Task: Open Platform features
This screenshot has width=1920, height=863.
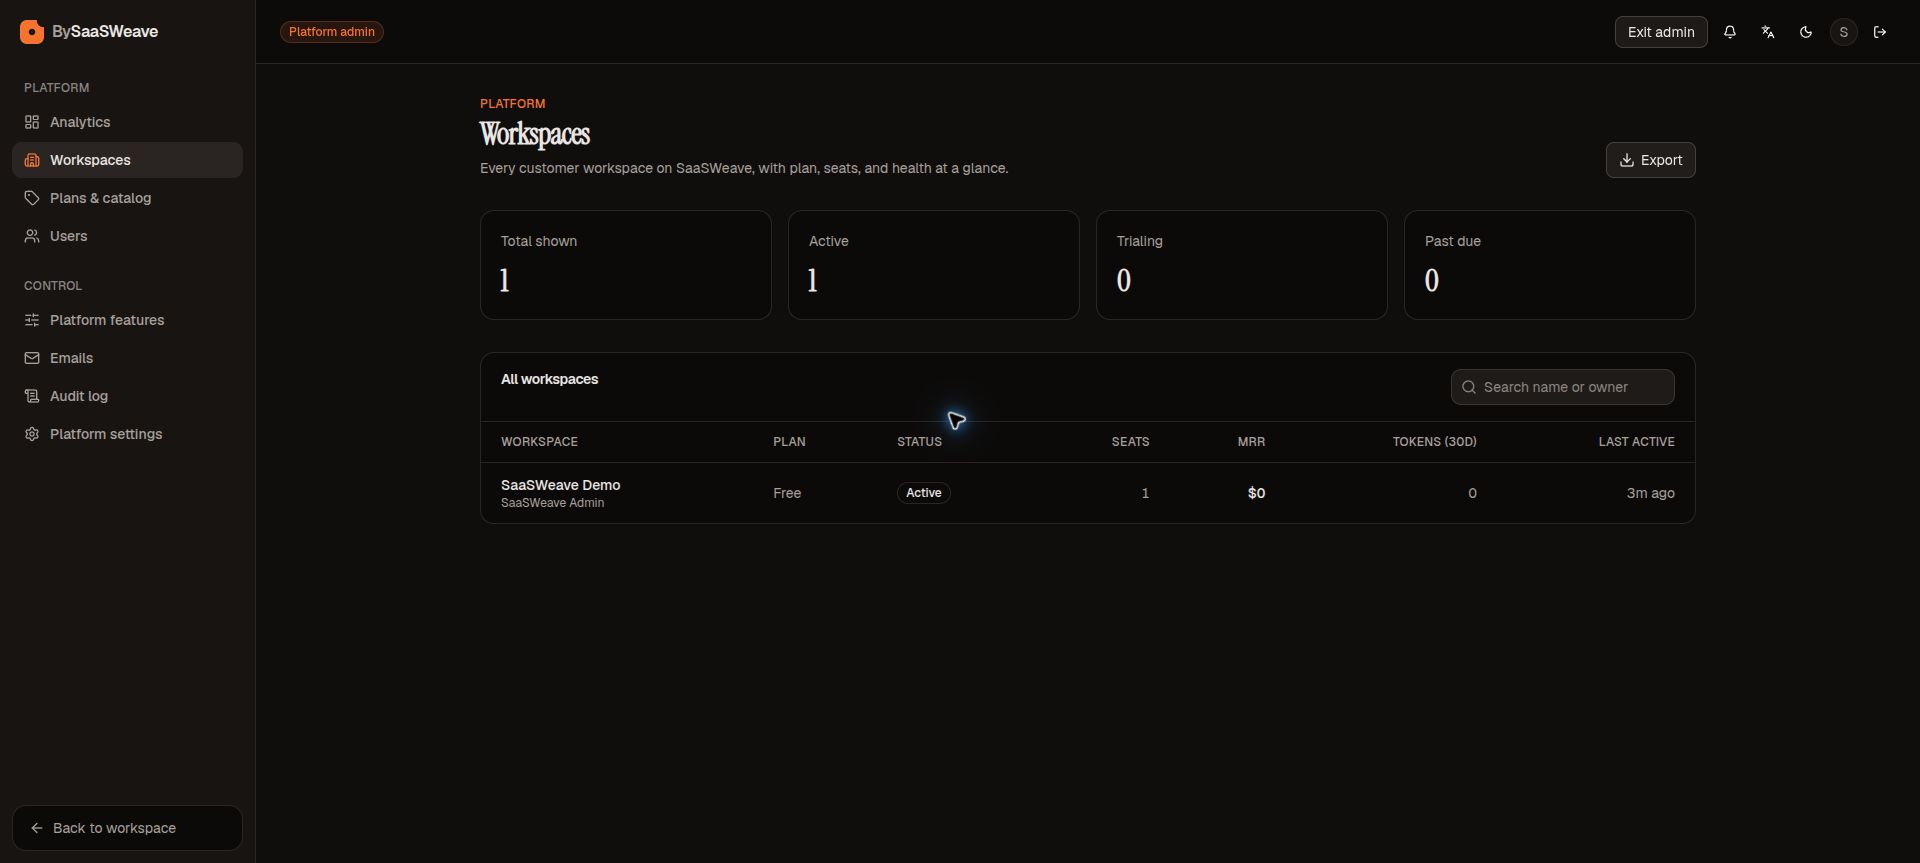Action: tap(127, 320)
